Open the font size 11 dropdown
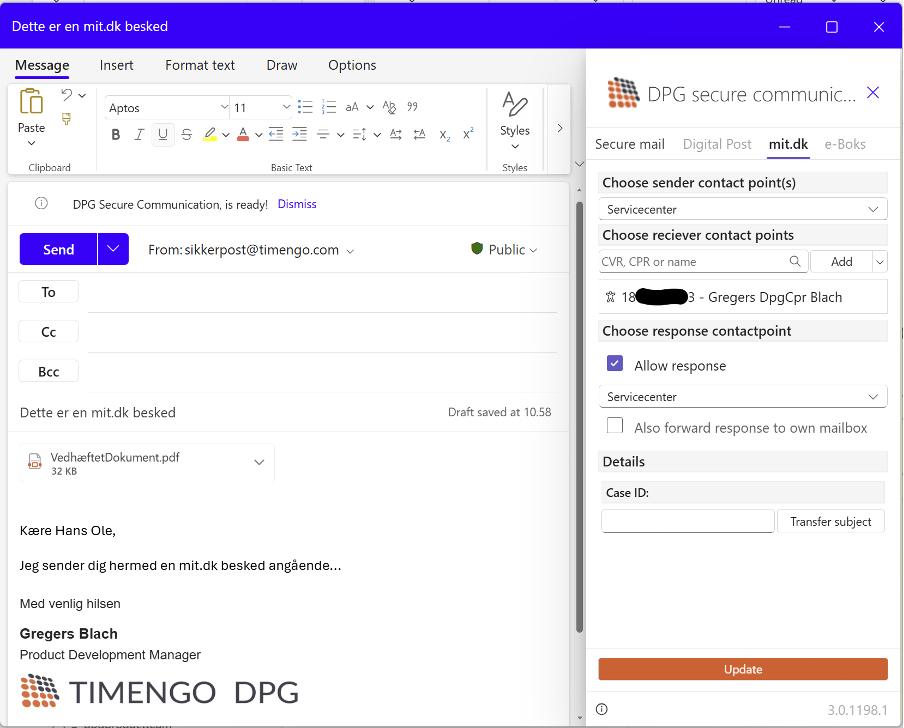This screenshot has height=728, width=904. click(286, 107)
